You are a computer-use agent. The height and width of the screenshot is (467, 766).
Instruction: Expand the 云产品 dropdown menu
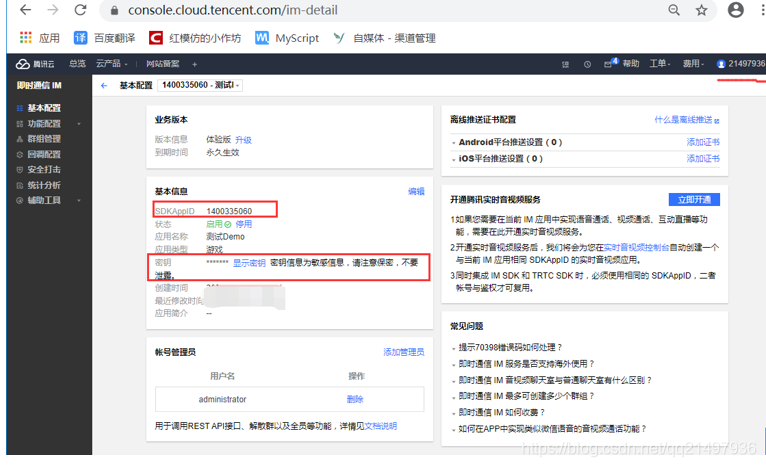[111, 64]
